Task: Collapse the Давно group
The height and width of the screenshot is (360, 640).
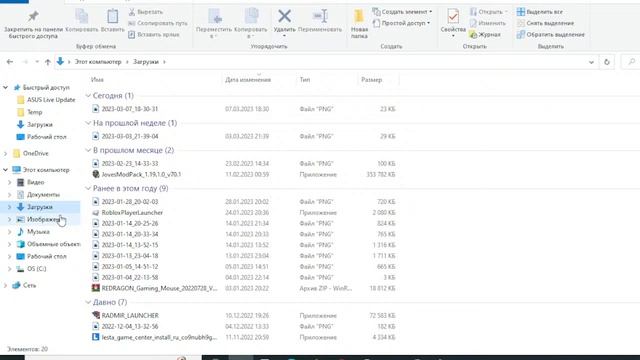Action: tap(88, 302)
